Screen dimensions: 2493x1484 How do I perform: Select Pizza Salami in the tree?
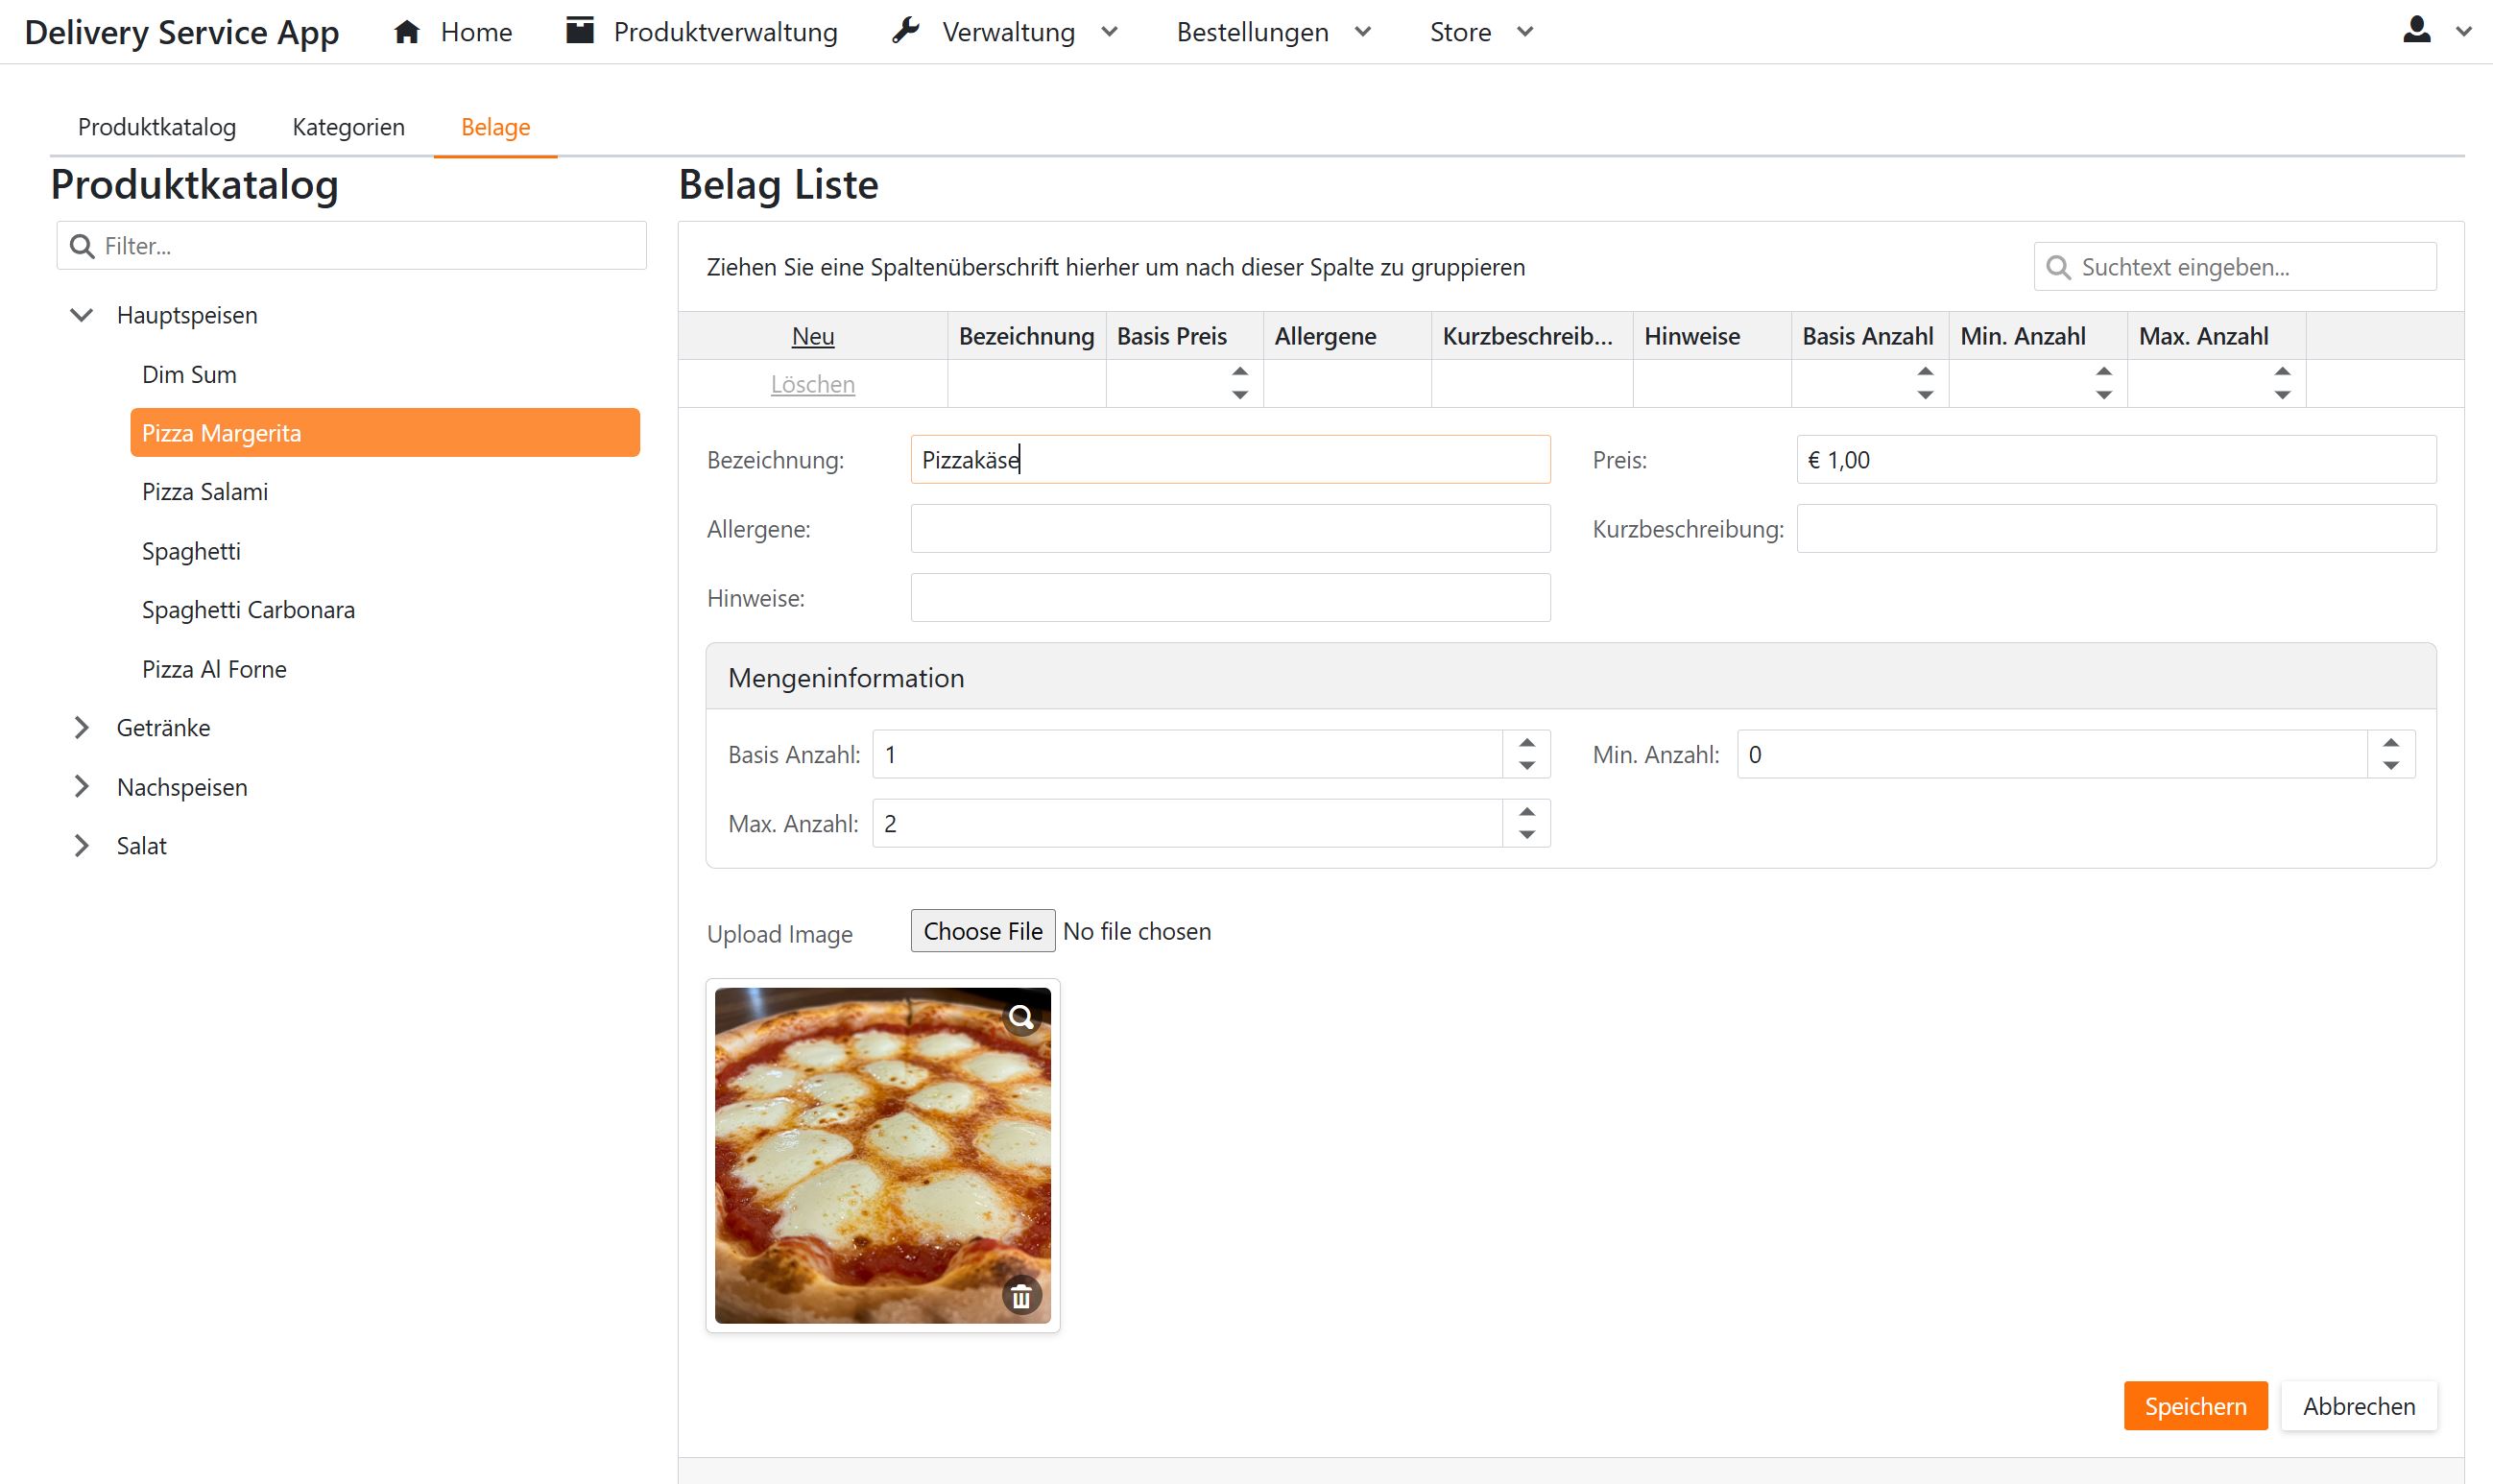pyautogui.click(x=205, y=492)
